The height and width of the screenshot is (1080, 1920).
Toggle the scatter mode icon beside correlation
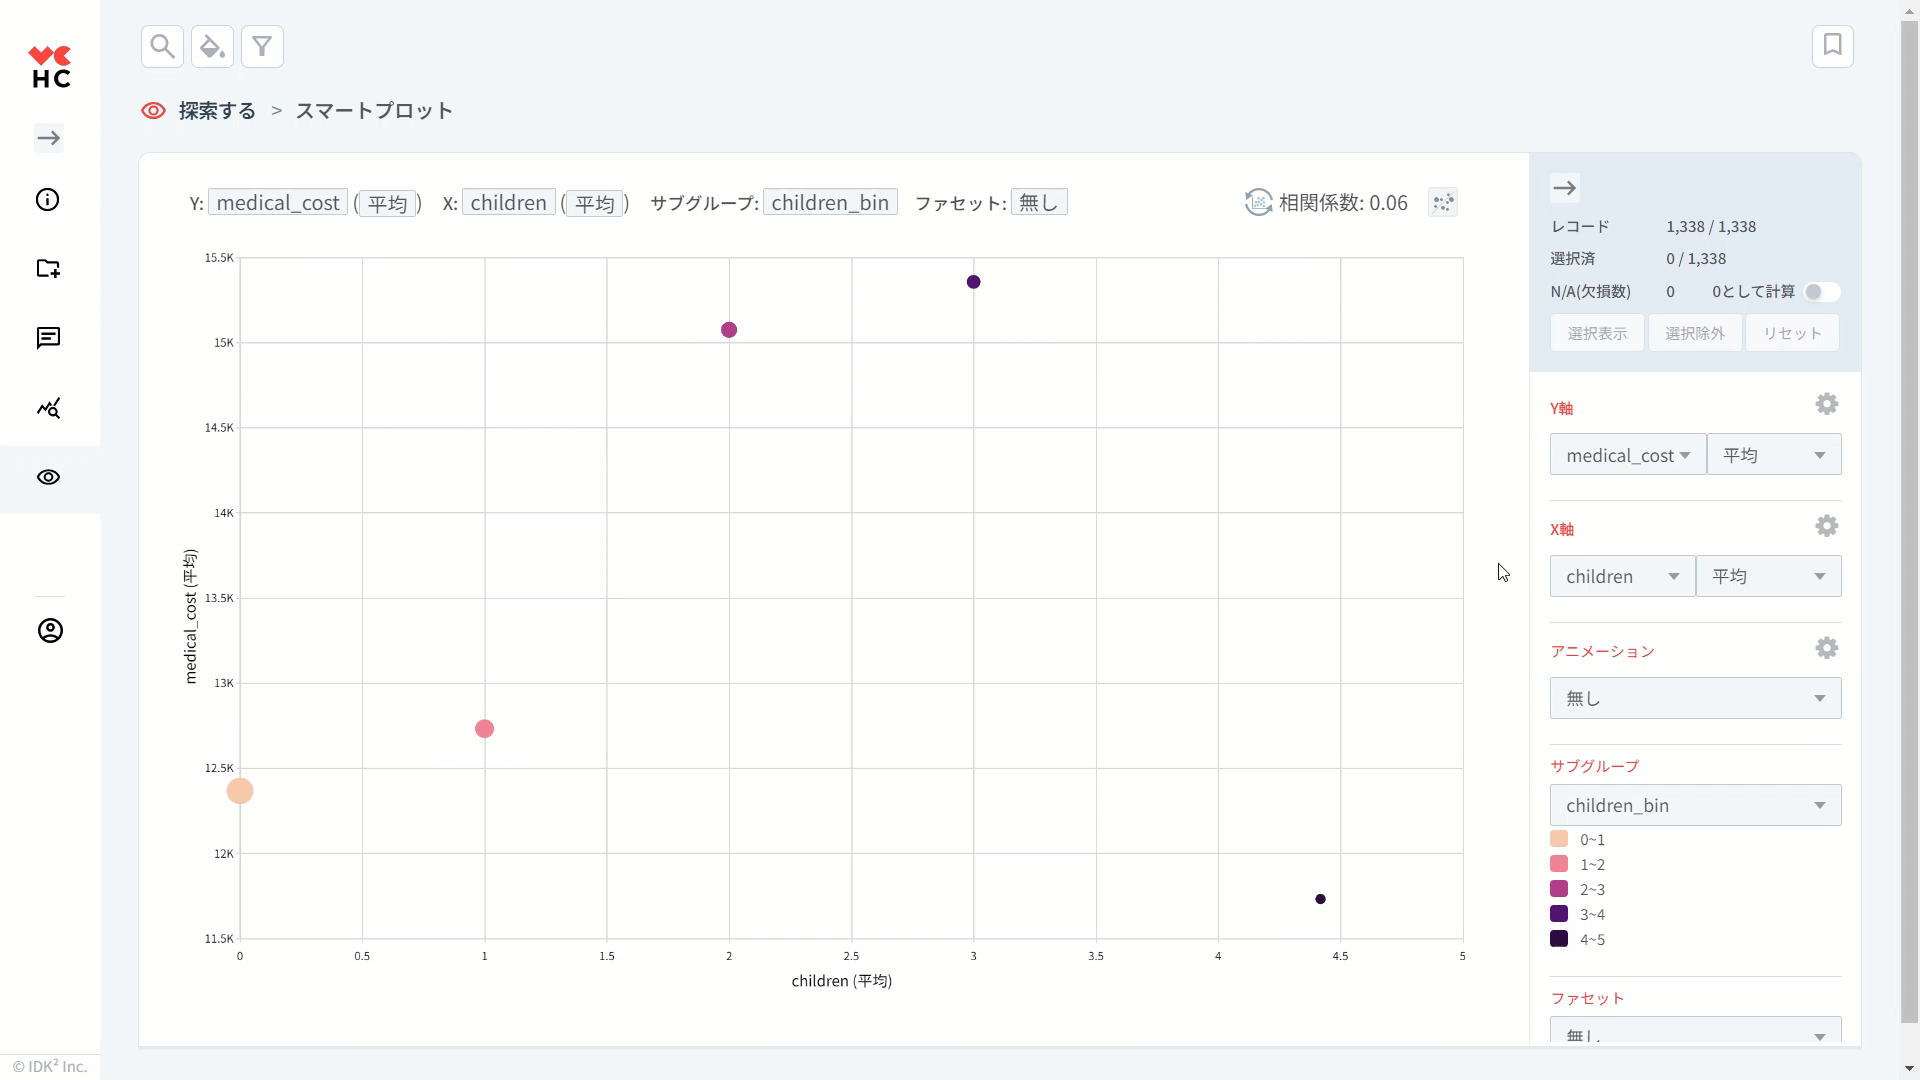coord(1442,203)
